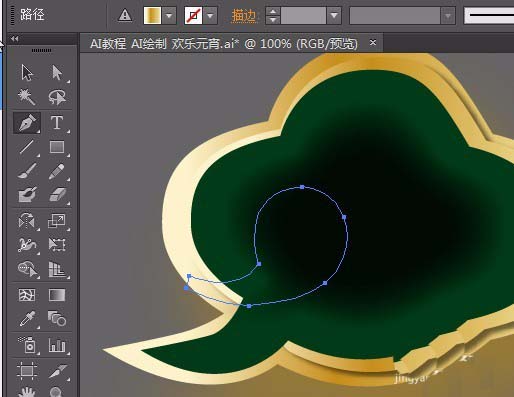Select the Rectangle tool
This screenshot has width=514, height=397.
coord(57,147)
